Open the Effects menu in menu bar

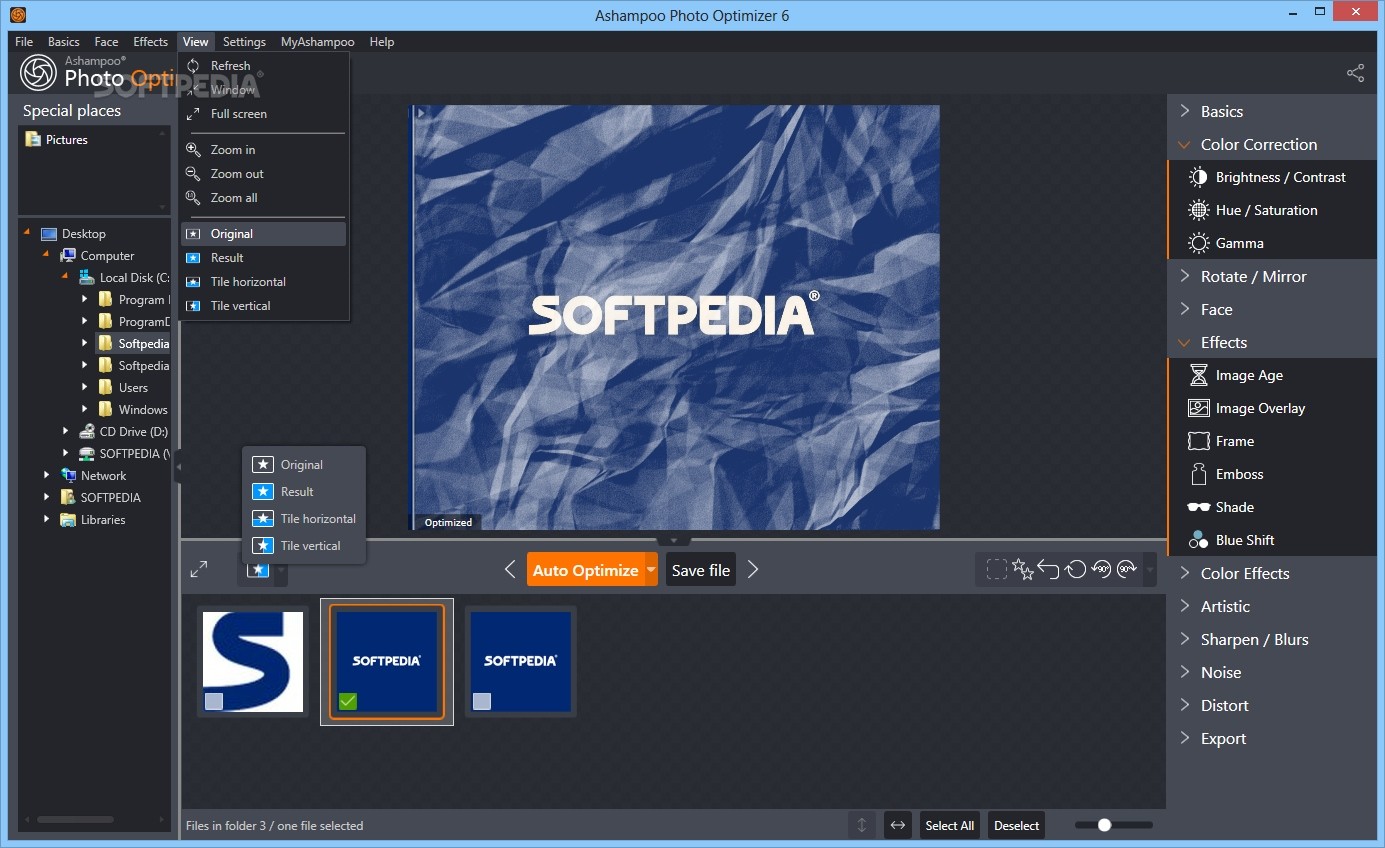[150, 42]
